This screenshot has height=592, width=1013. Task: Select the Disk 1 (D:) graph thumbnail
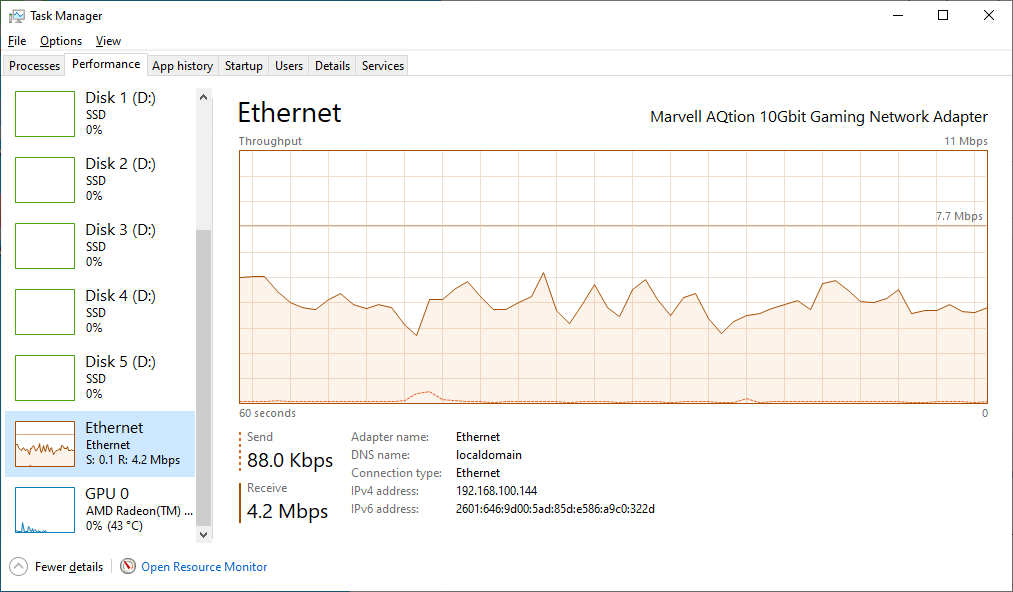tap(45, 114)
